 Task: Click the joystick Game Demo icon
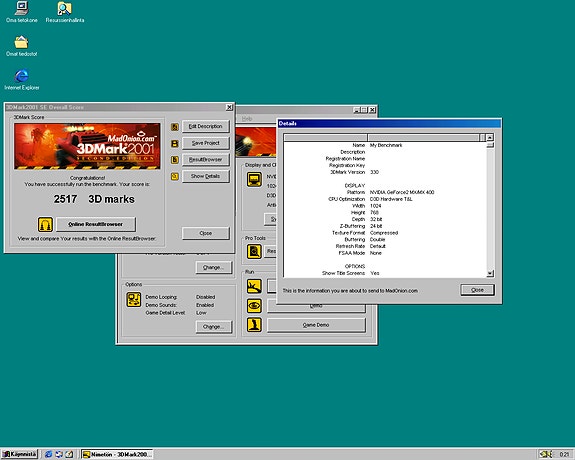click(254, 325)
